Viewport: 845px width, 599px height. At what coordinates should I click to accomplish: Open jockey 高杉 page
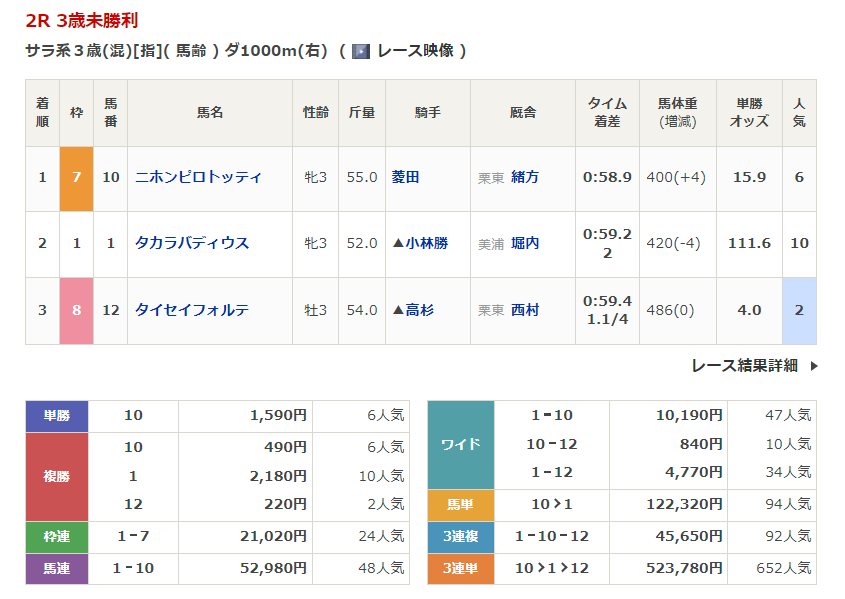420,310
